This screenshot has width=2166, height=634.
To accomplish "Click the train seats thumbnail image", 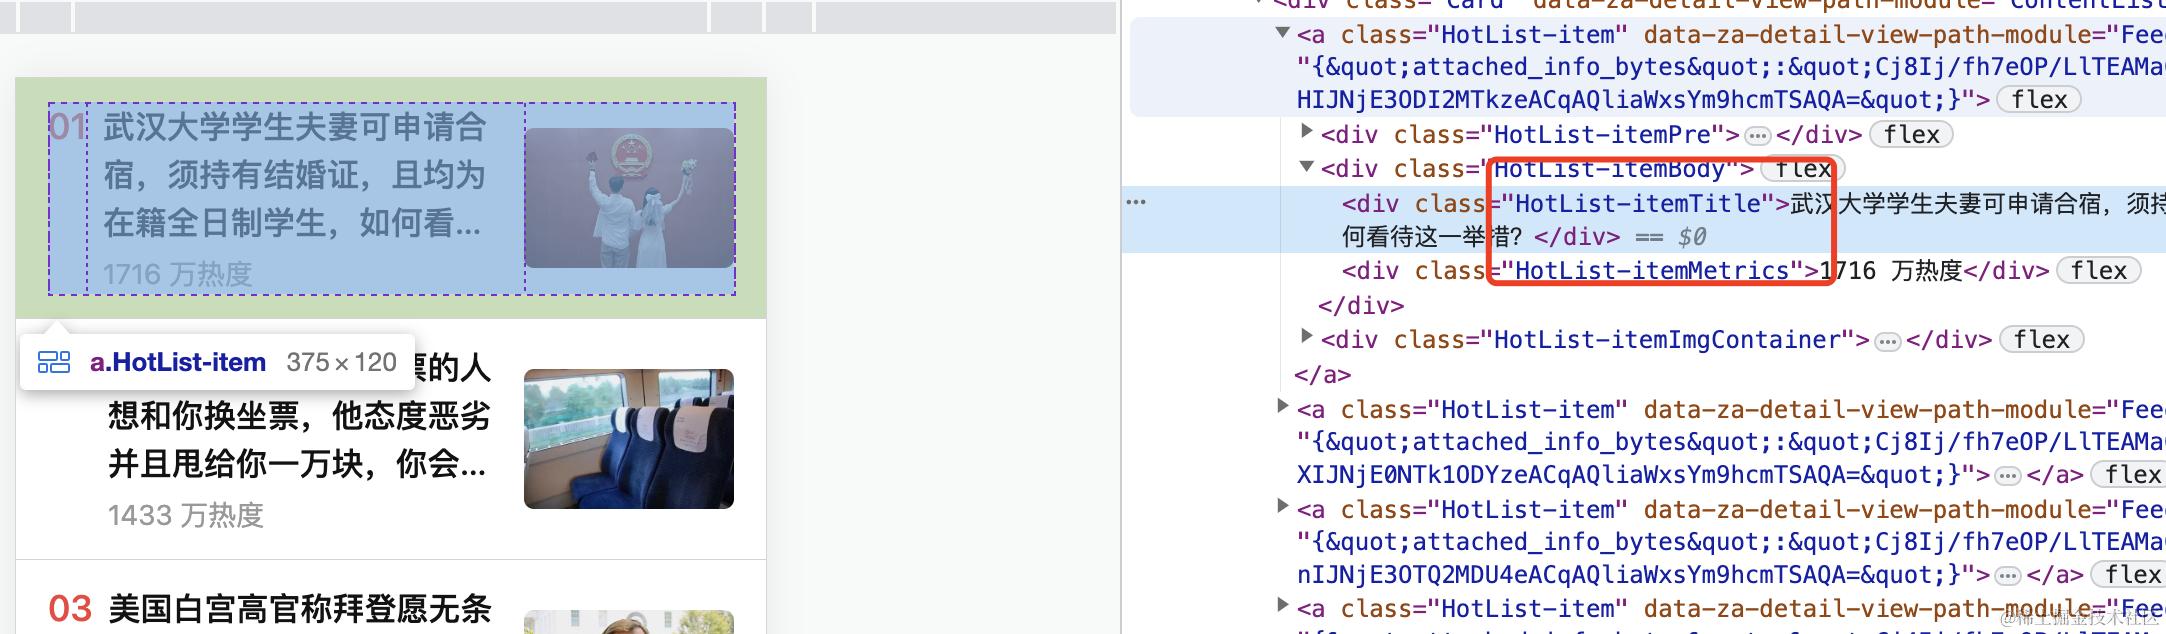I will pyautogui.click(x=629, y=439).
